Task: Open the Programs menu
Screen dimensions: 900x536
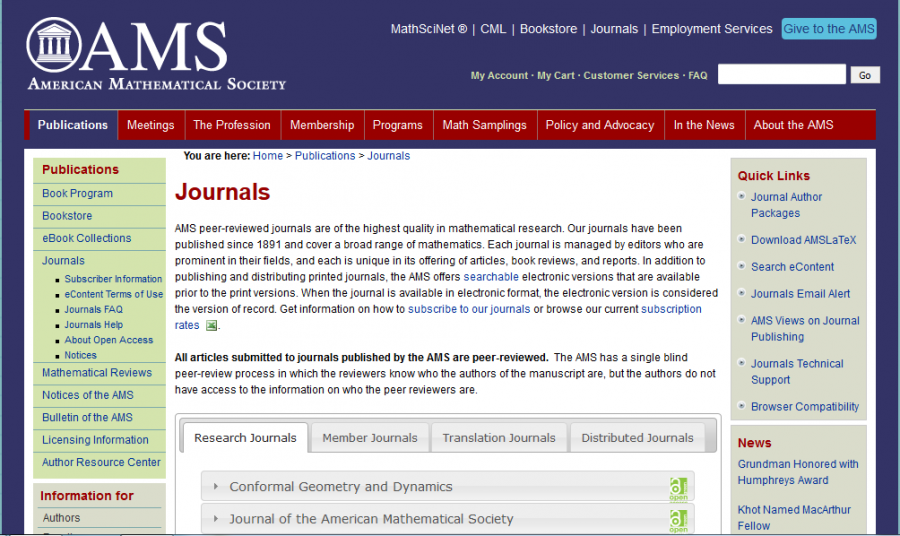Action: (397, 125)
